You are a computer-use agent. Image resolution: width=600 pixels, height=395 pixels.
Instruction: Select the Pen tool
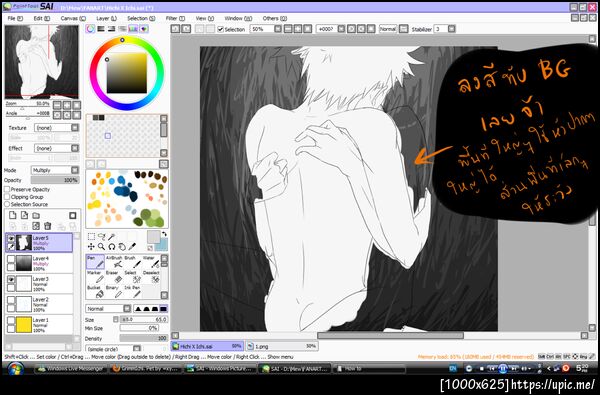tap(95, 262)
